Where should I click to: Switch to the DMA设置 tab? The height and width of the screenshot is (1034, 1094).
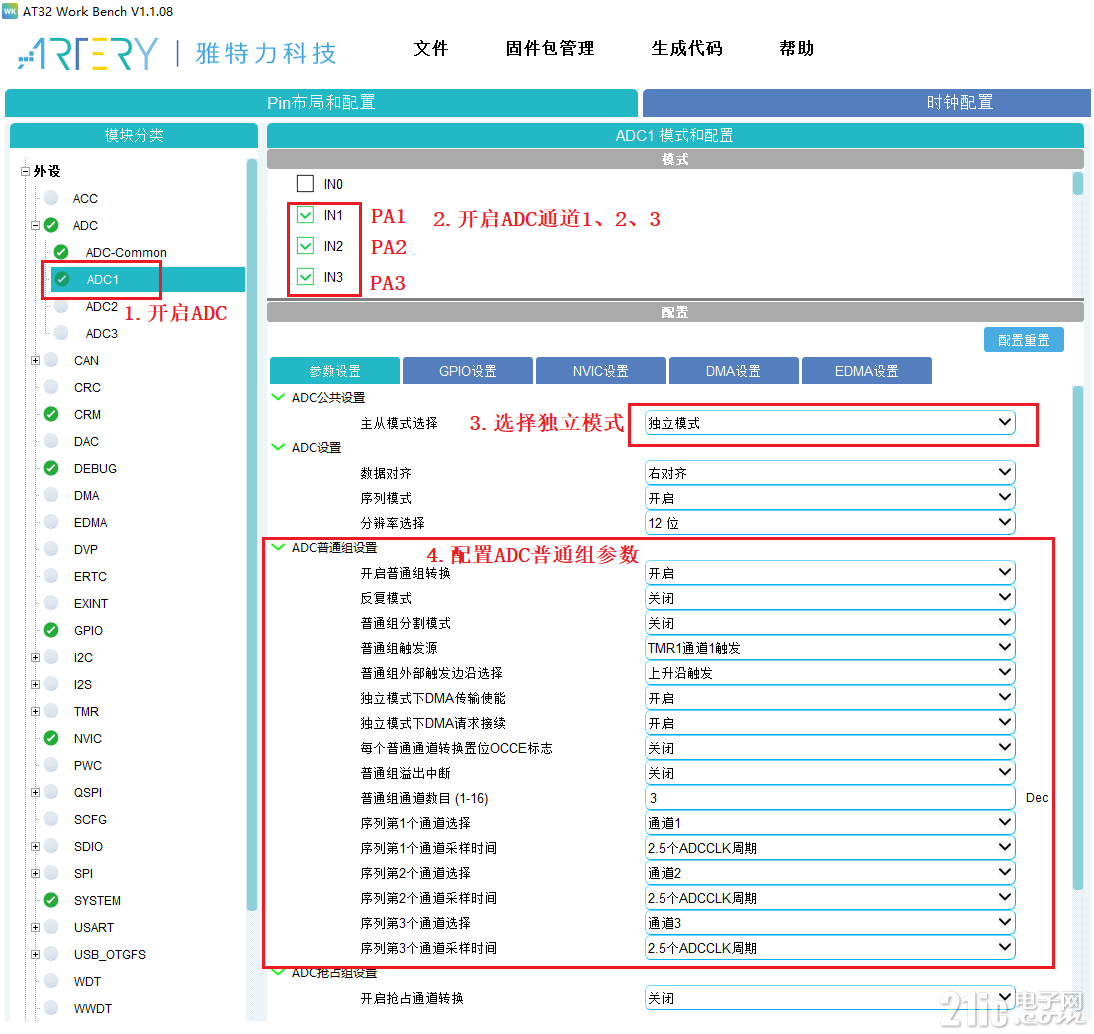[733, 370]
